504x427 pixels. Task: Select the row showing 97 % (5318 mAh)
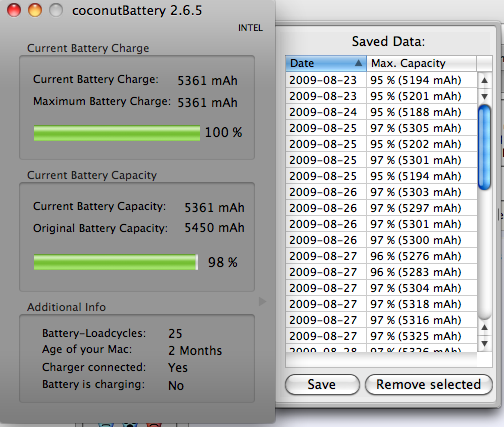point(381,304)
